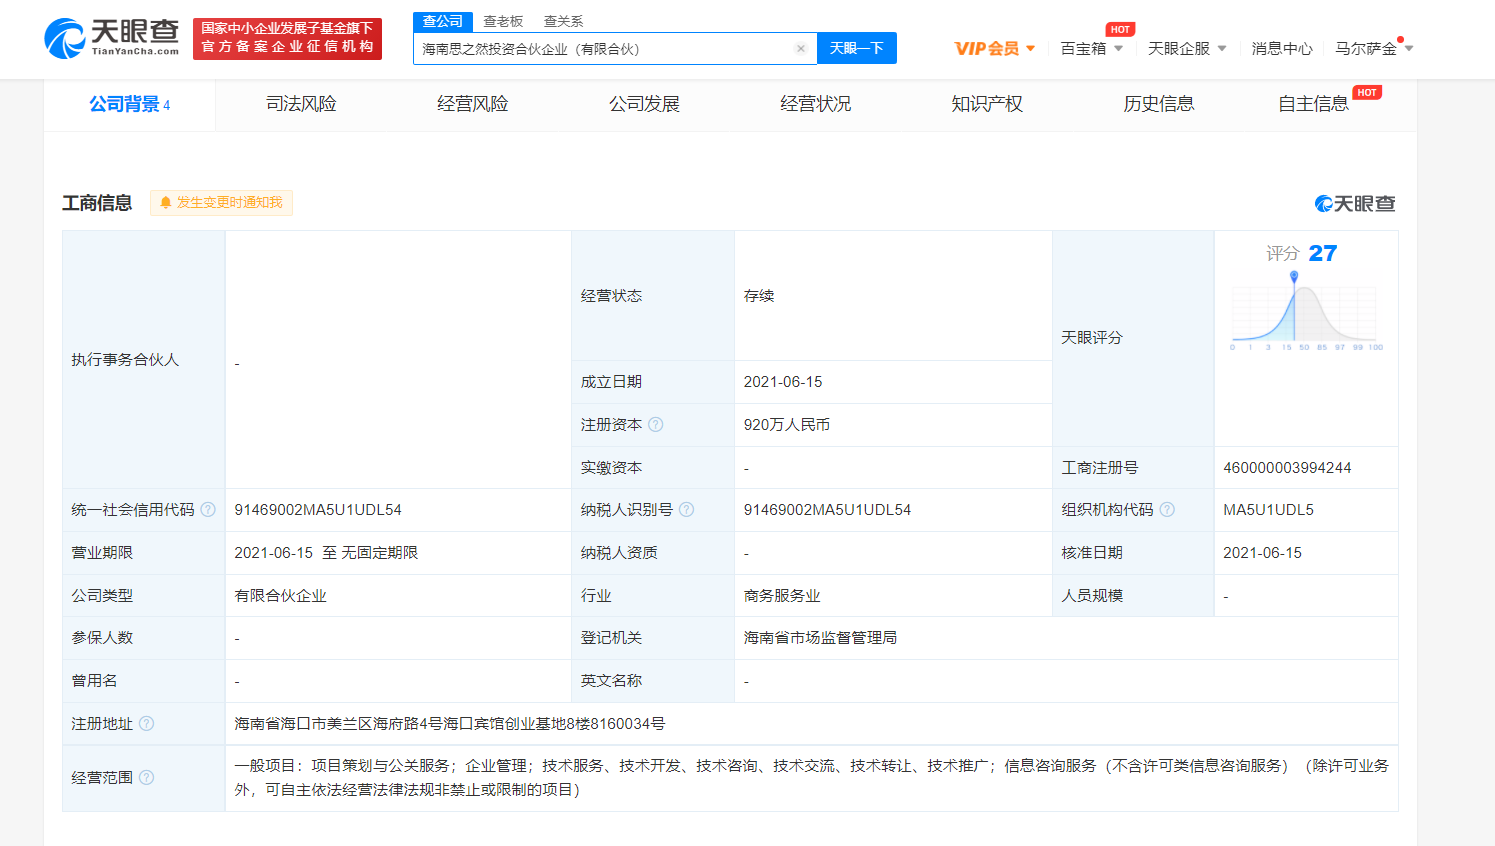Click the 920万人民币 registered capital value
Screen dimensions: 1495x846
787,425
